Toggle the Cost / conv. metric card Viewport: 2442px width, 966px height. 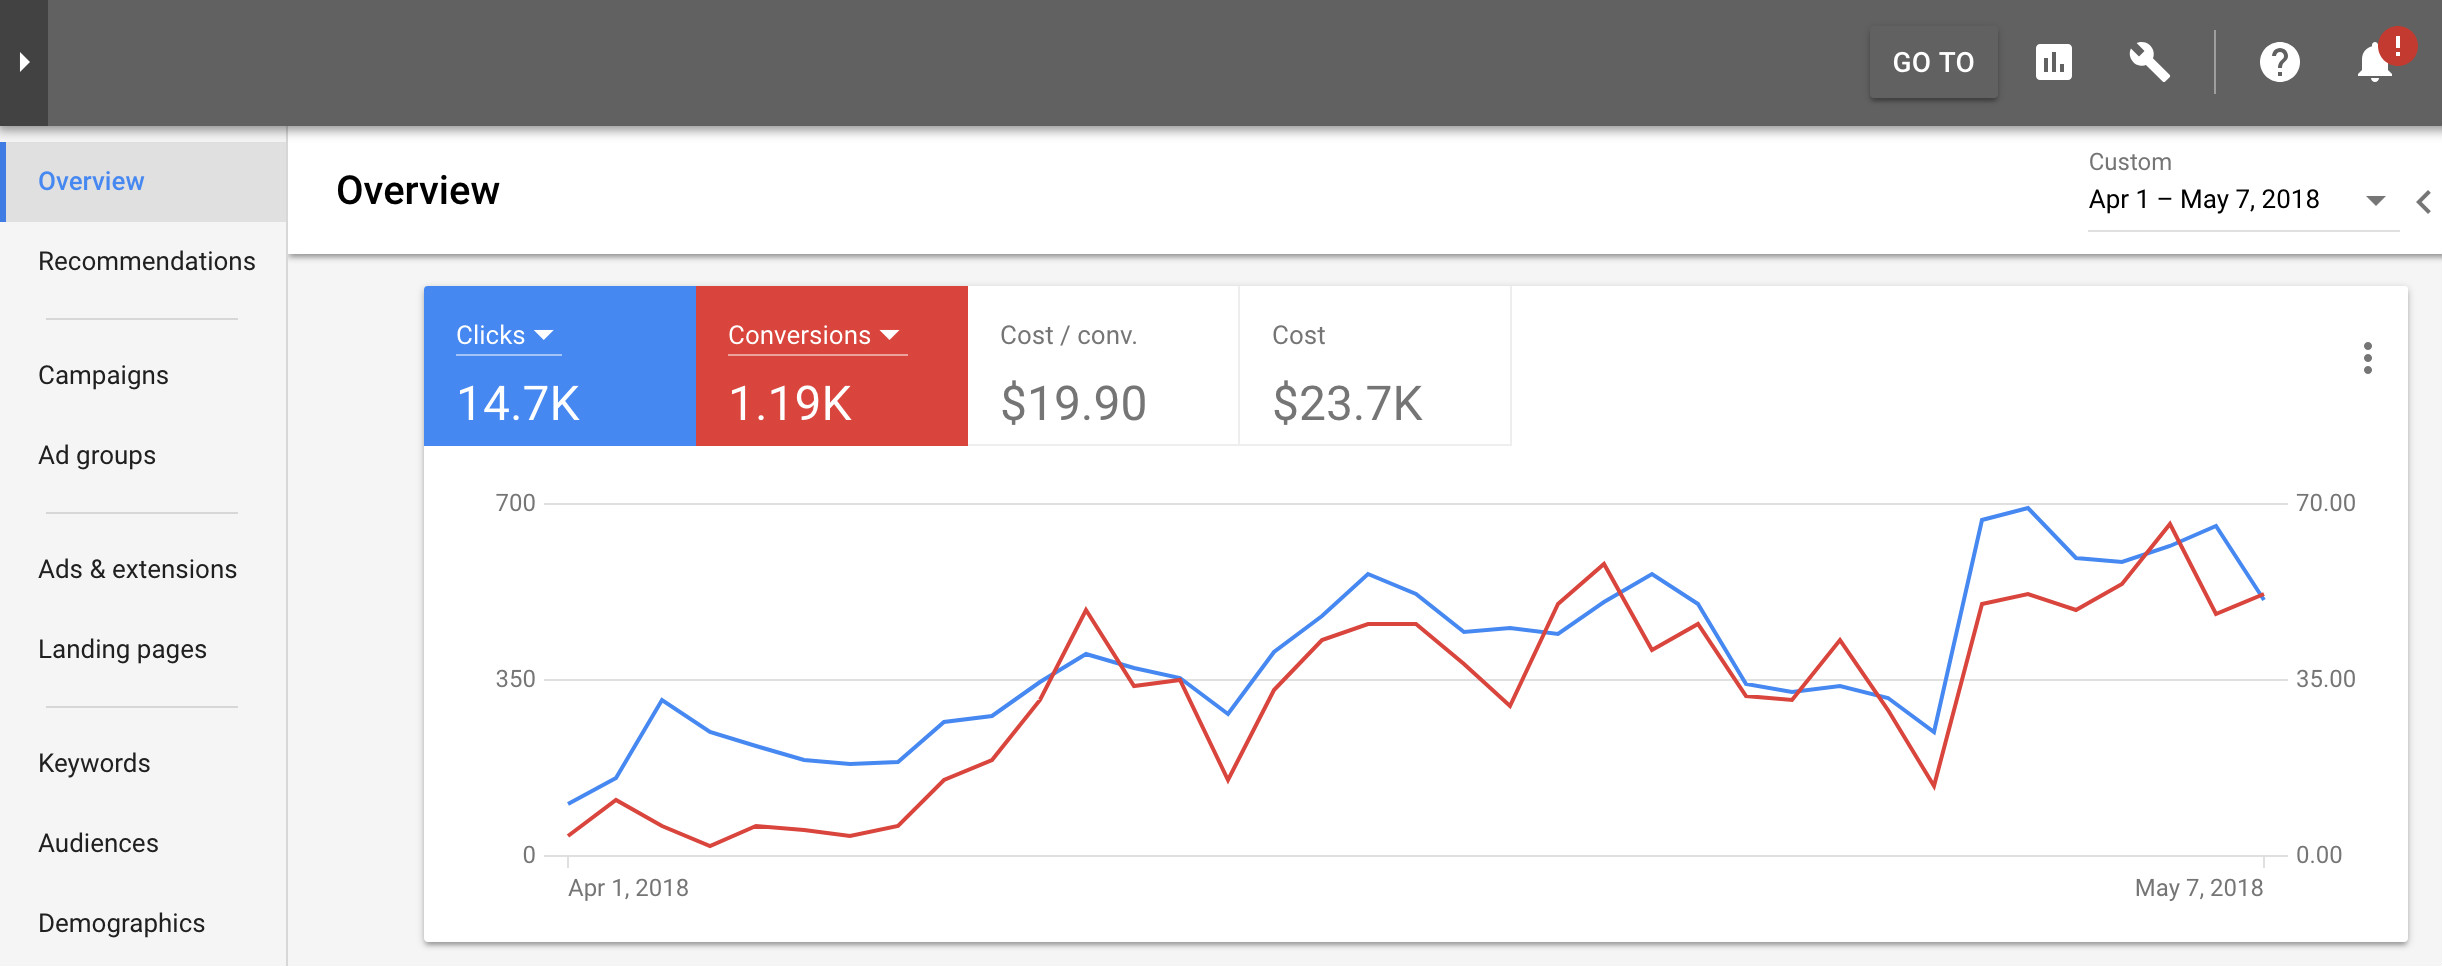tap(1103, 366)
